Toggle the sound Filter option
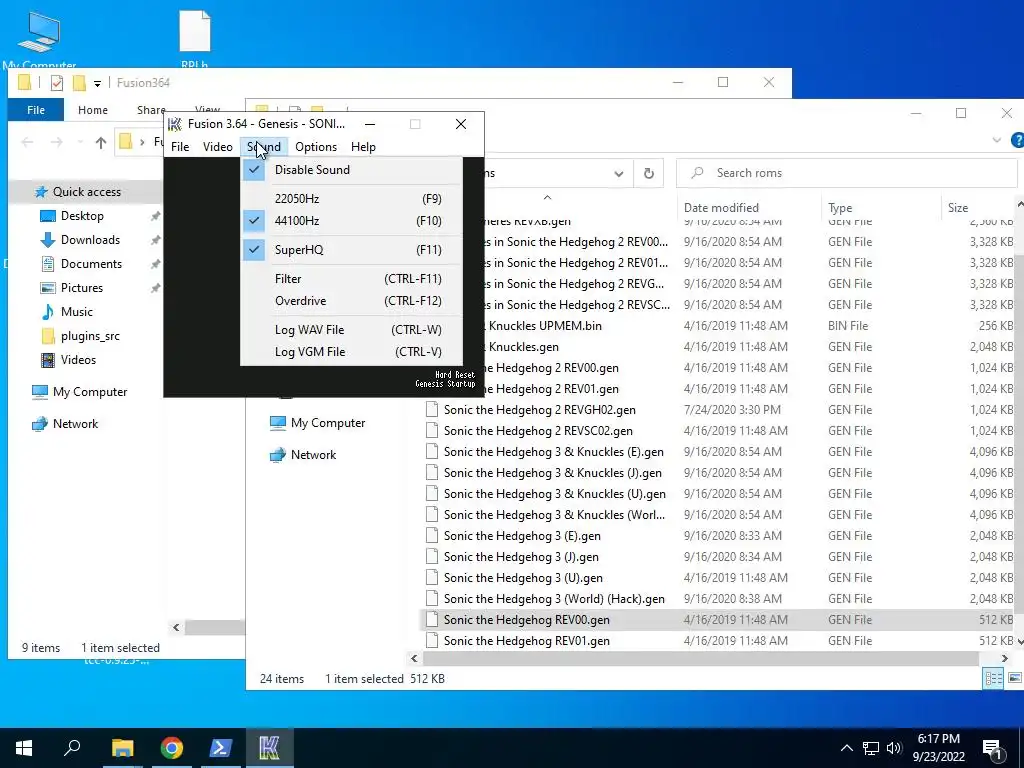 tap(351, 279)
